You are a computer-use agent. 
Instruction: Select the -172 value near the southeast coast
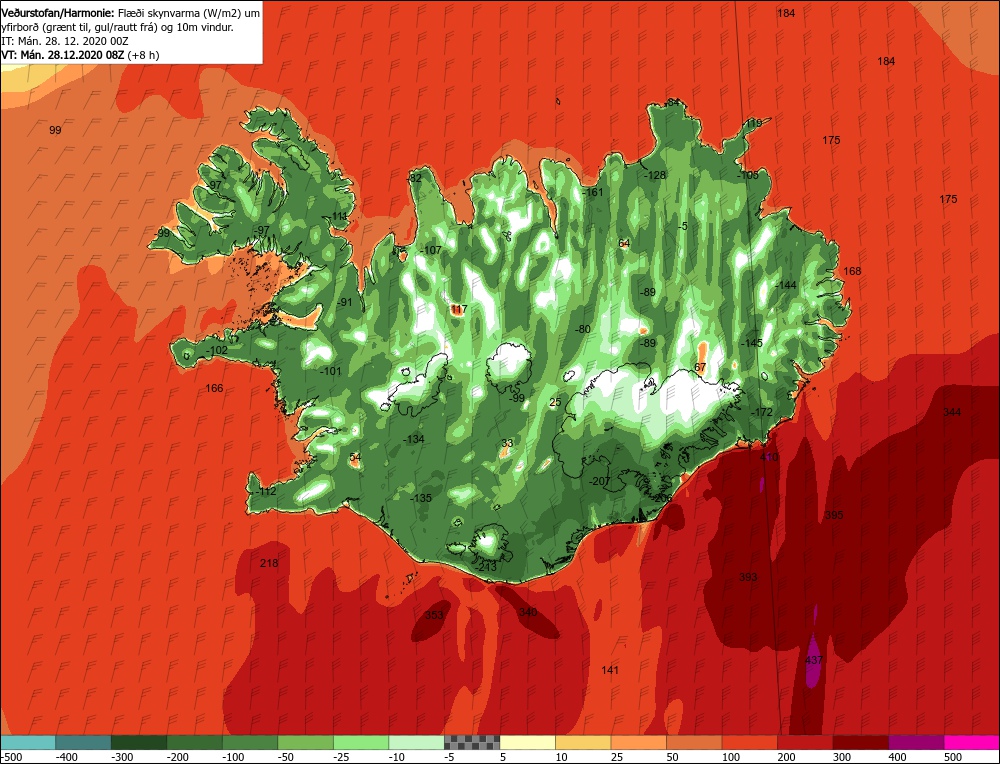click(762, 412)
